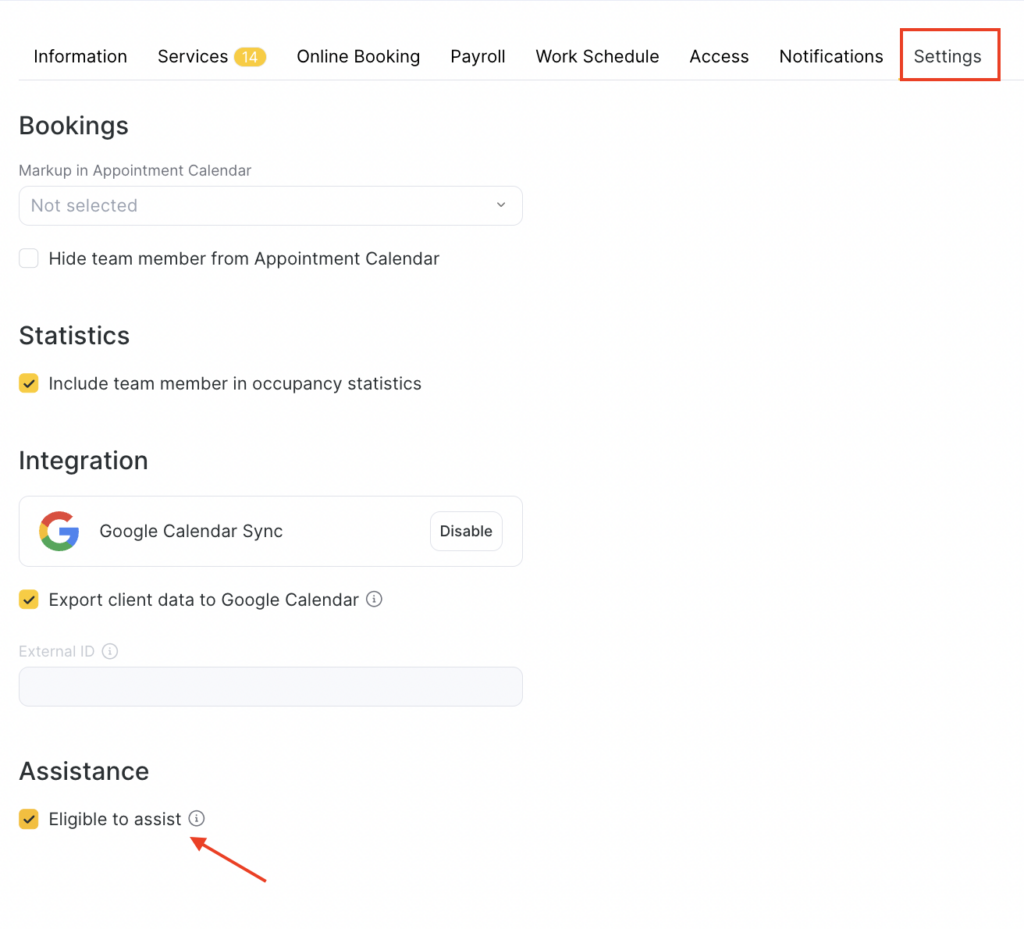Switch to the Information tab
This screenshot has width=1024, height=929.
pos(80,57)
